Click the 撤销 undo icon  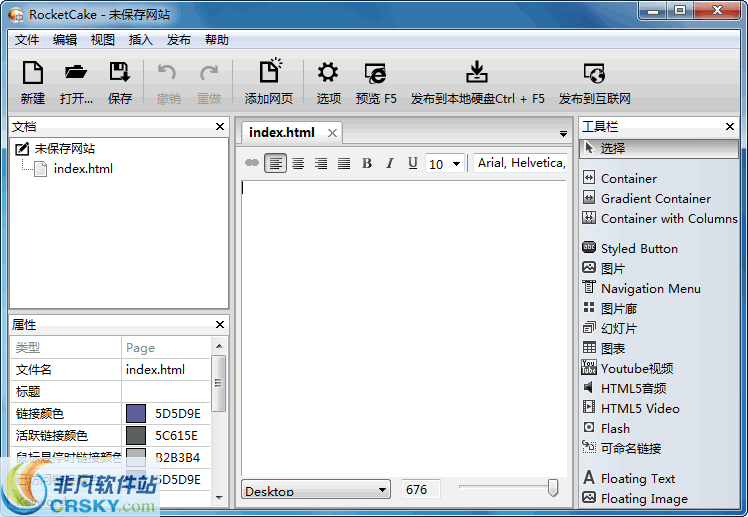(x=167, y=73)
